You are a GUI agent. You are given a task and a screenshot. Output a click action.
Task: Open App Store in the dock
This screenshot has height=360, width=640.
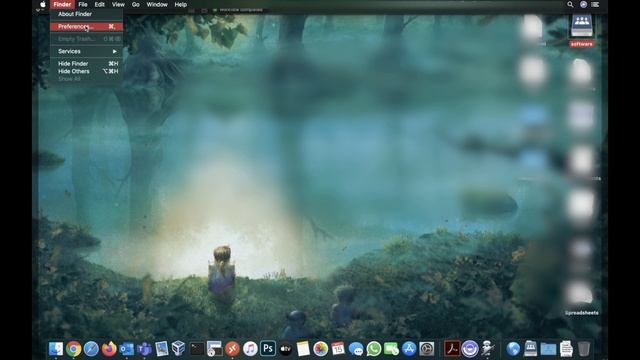click(x=409, y=349)
